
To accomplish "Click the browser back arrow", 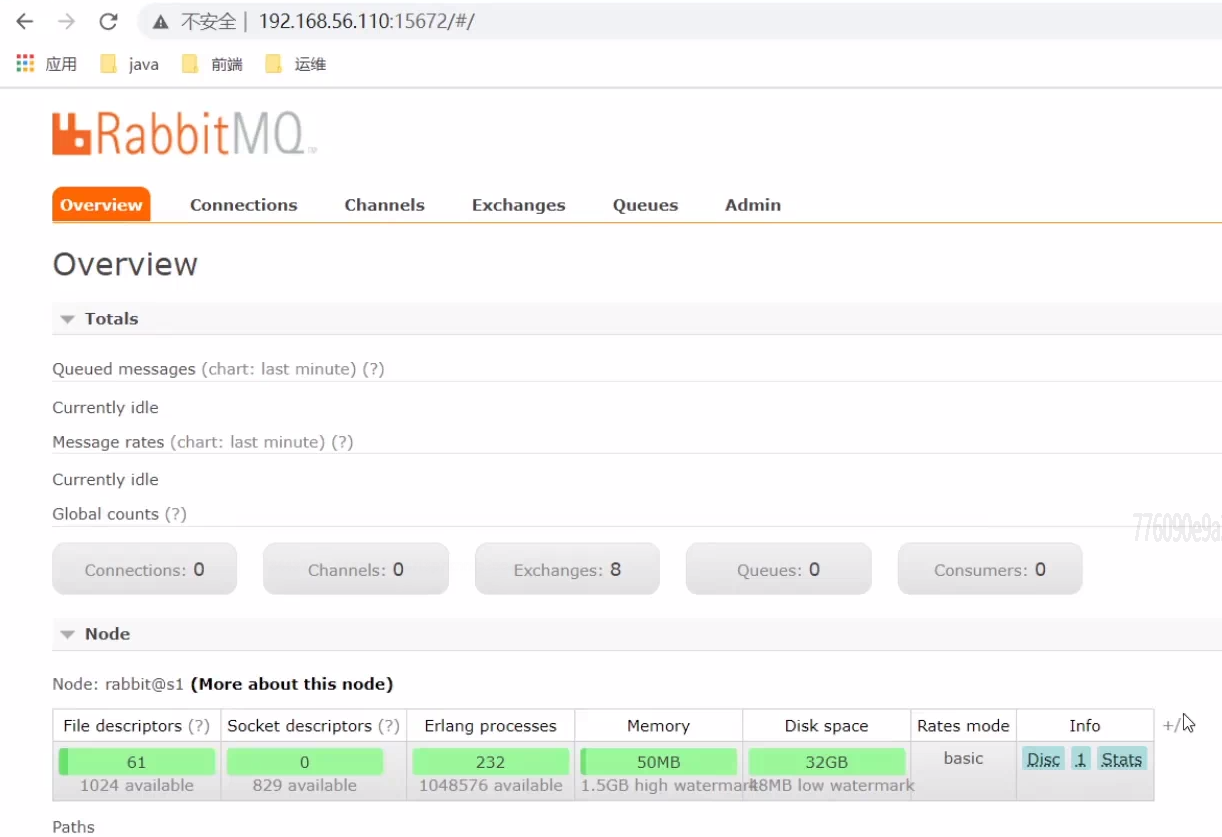I will pyautogui.click(x=24, y=21).
